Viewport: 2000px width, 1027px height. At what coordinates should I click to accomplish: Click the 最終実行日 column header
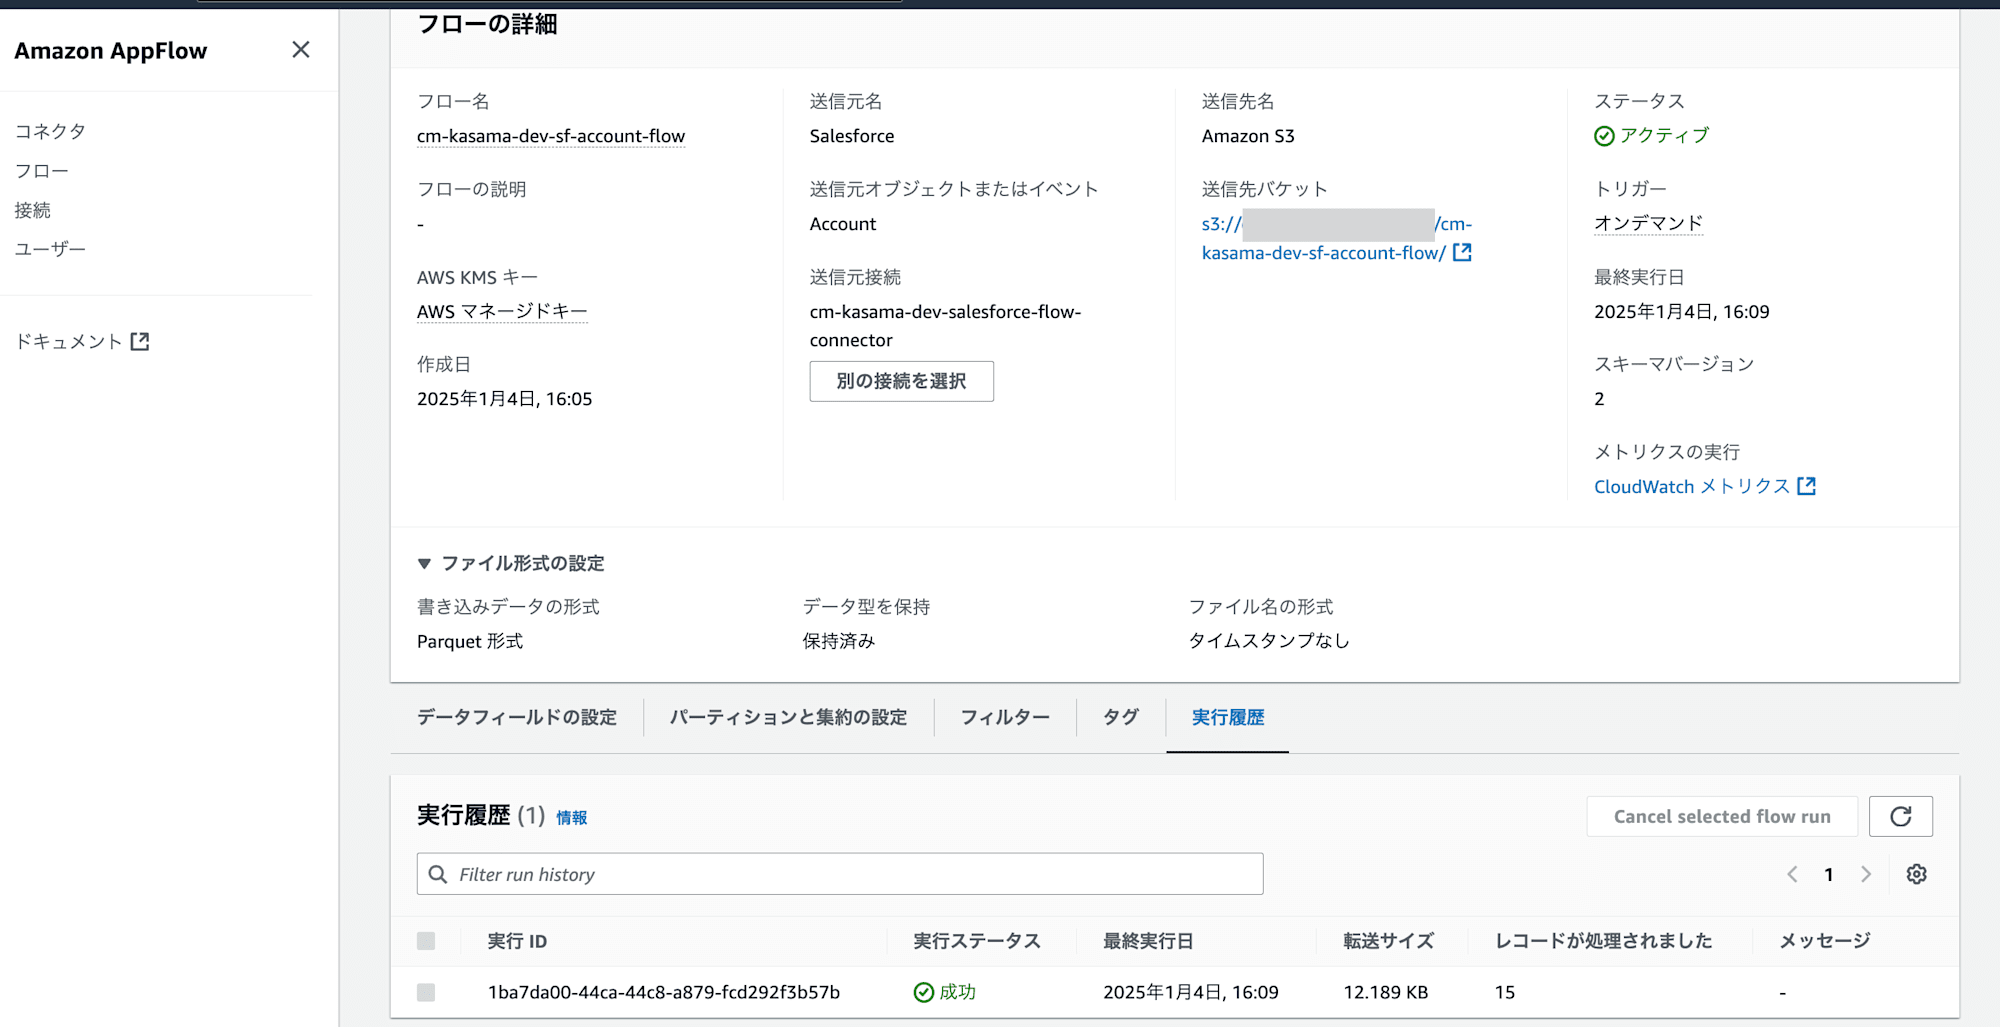[x=1148, y=941]
